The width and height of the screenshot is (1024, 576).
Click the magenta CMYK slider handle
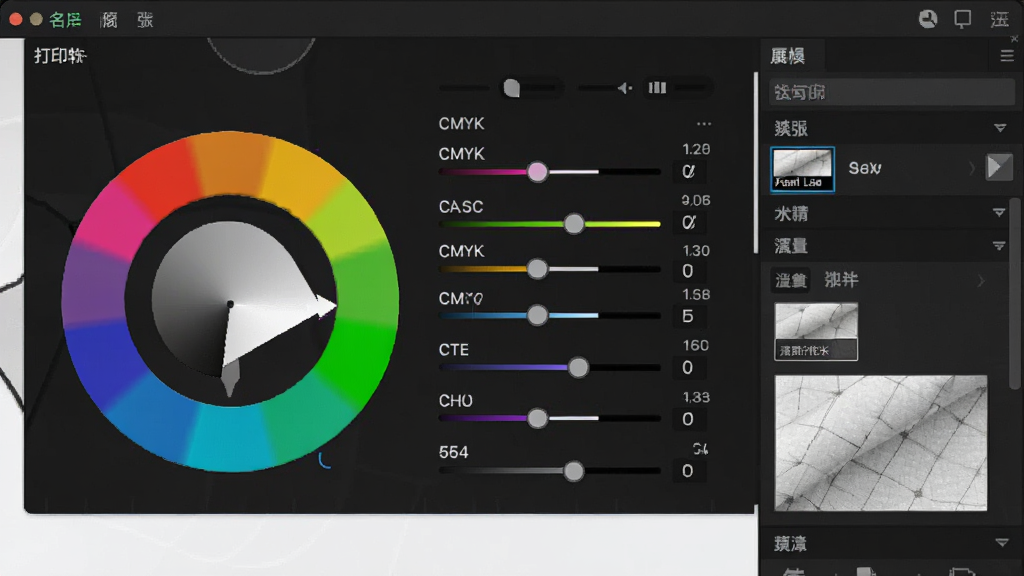(x=537, y=172)
